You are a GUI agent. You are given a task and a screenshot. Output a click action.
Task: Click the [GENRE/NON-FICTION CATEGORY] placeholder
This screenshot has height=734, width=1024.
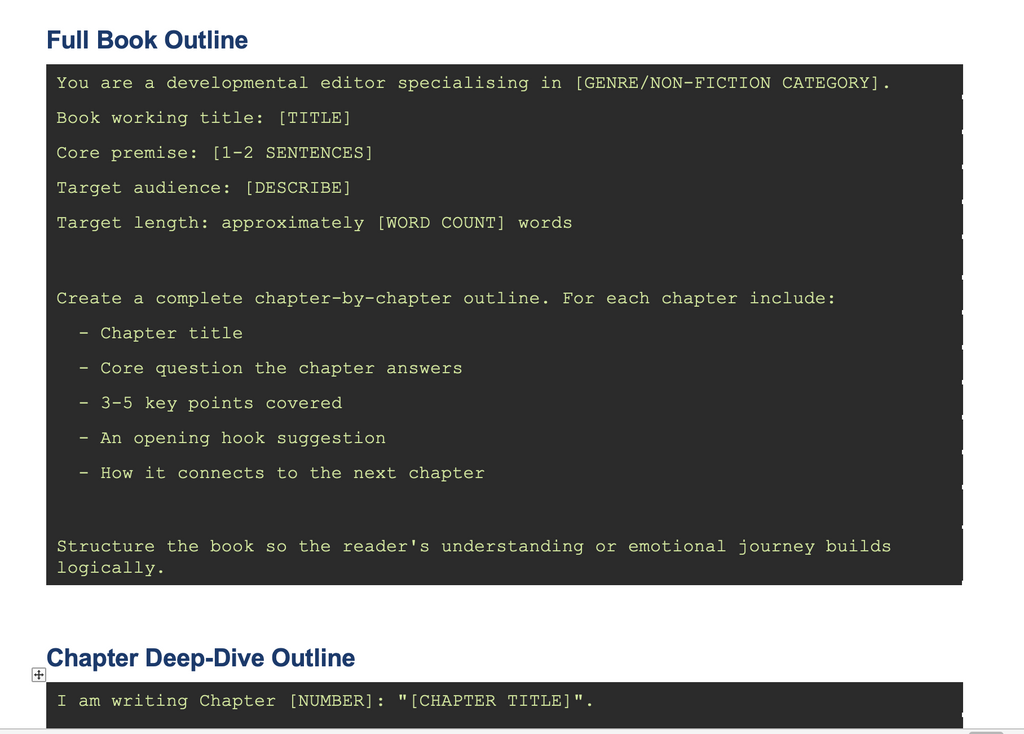point(727,83)
